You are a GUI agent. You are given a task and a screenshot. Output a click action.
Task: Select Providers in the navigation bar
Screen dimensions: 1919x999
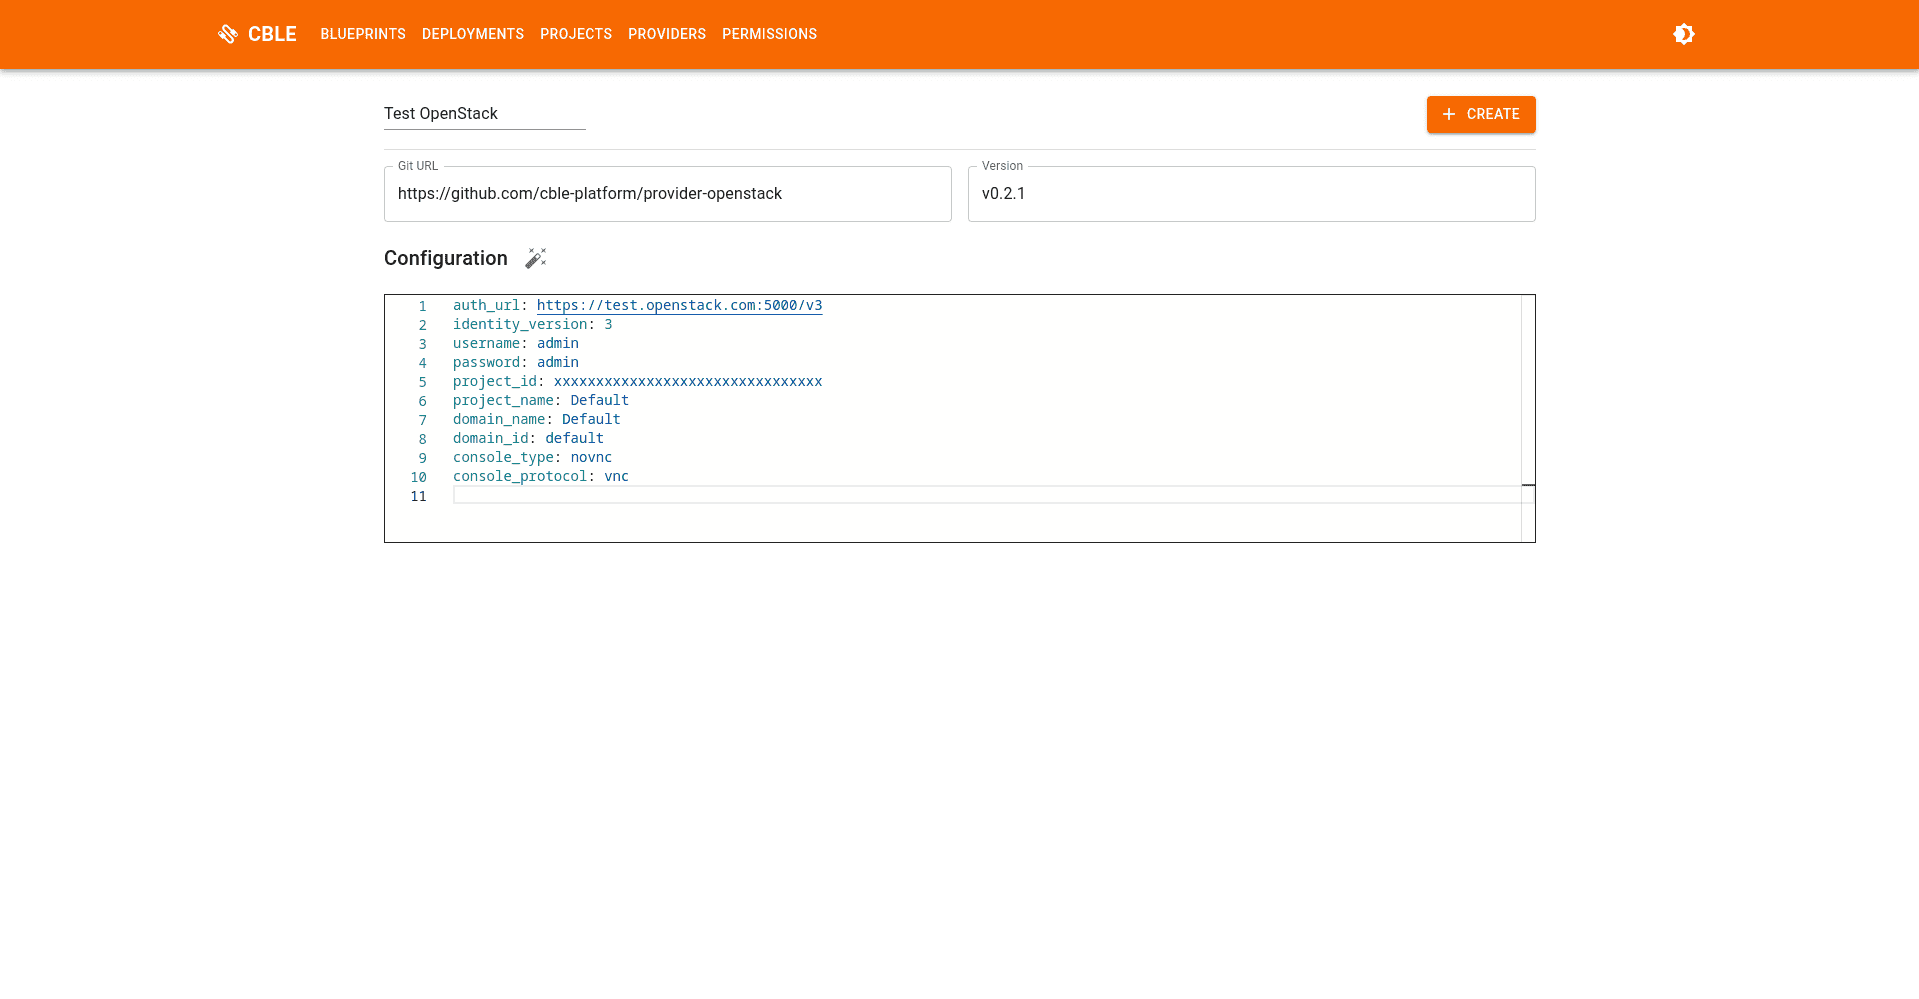pos(667,34)
